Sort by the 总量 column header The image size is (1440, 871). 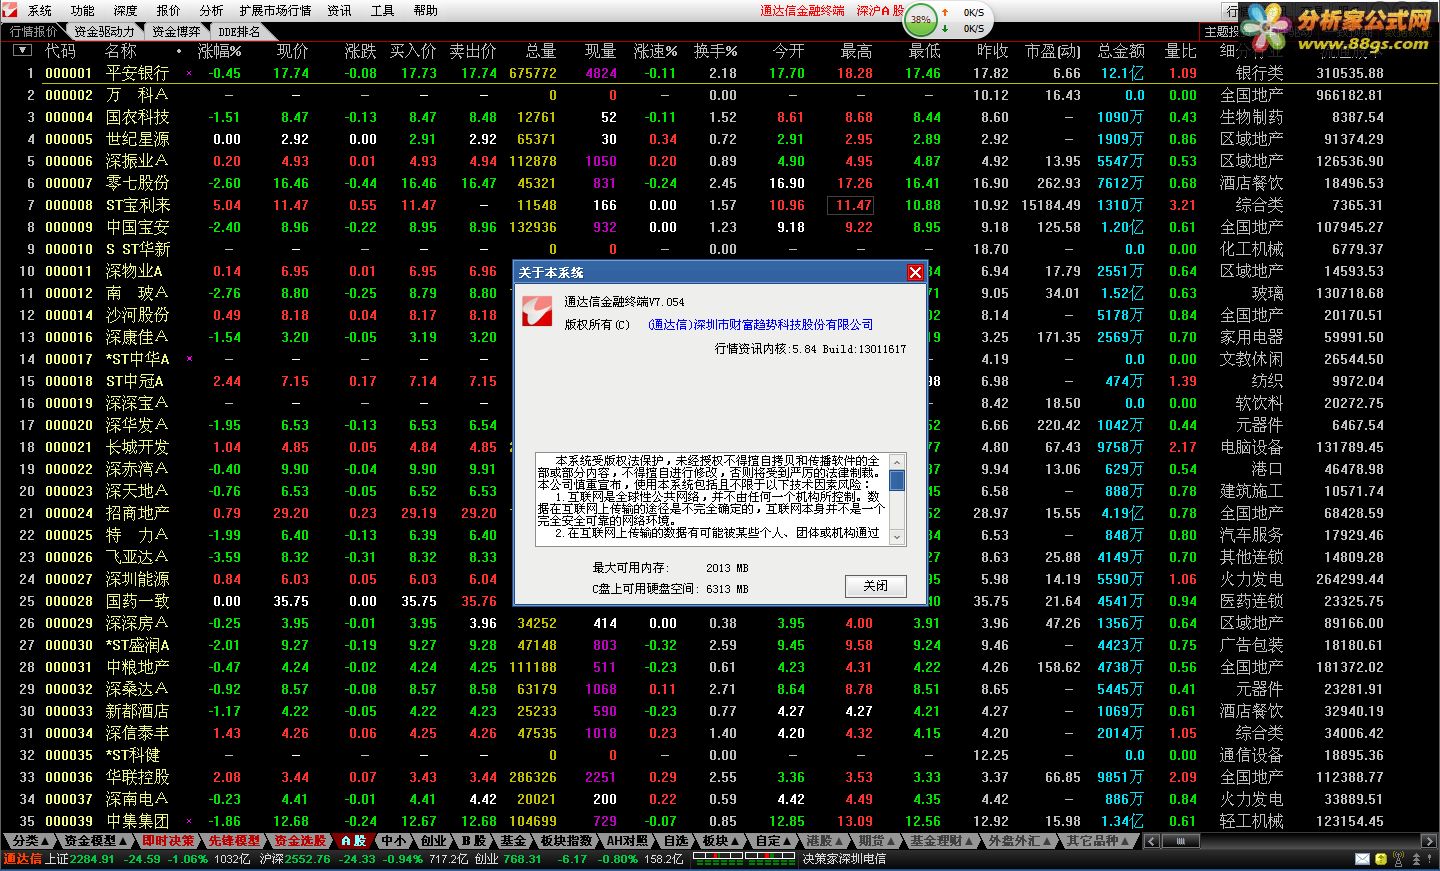541,51
